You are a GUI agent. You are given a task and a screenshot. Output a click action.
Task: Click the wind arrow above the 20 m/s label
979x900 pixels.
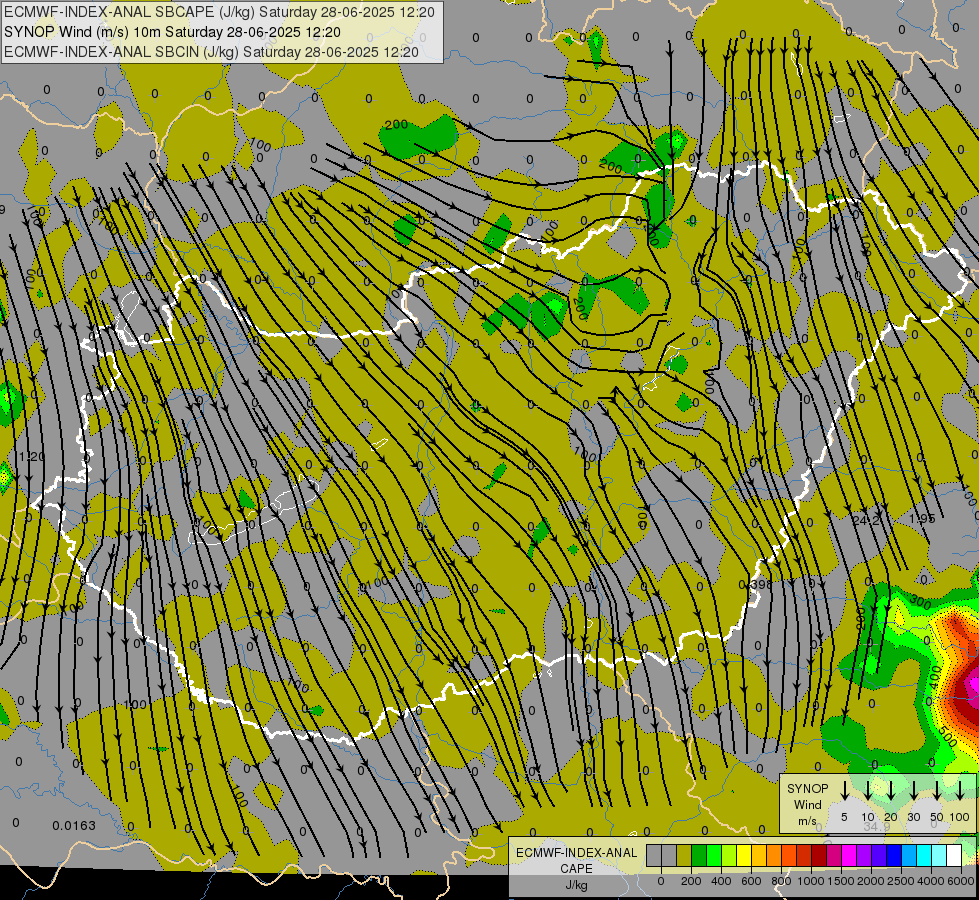890,791
